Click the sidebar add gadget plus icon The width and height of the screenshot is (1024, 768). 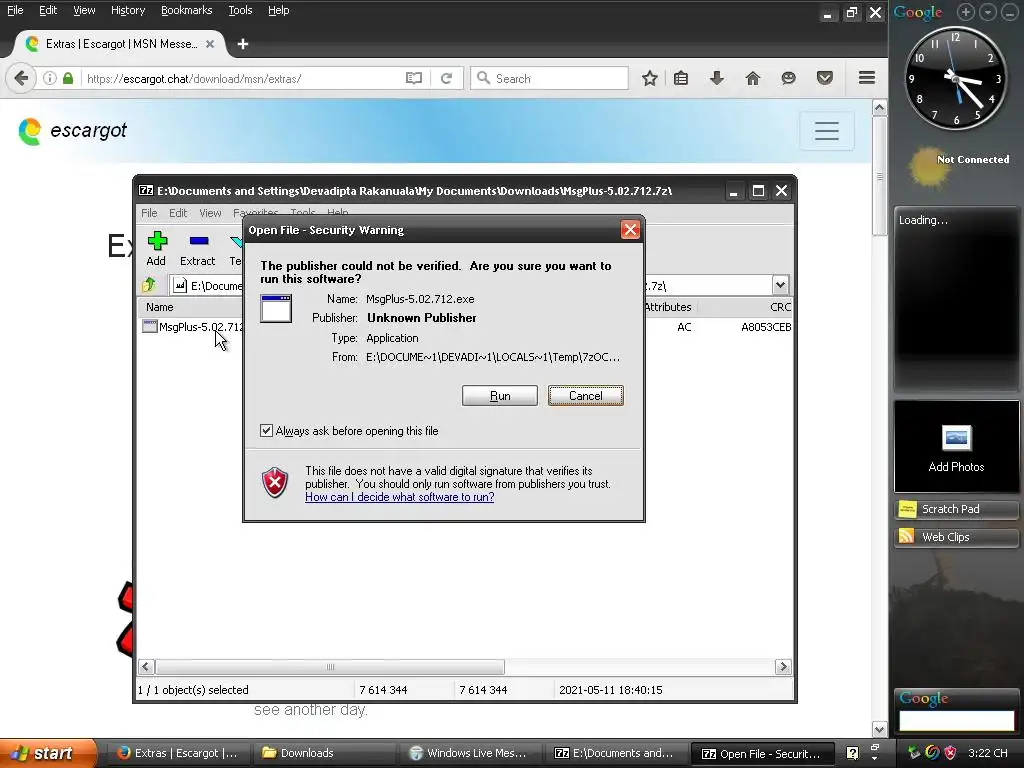pyautogui.click(x=966, y=12)
